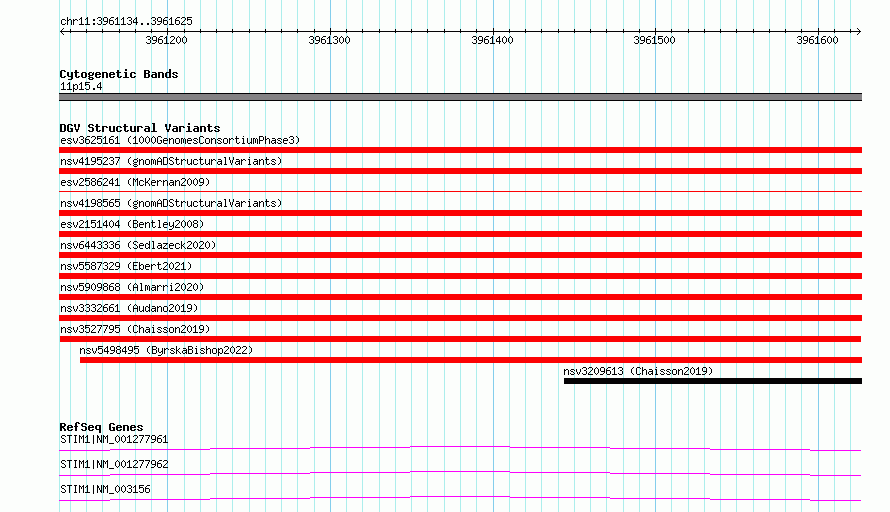Click red bar under nsv3332661 Audano2019
This screenshot has height=512, width=890.
(460, 318)
